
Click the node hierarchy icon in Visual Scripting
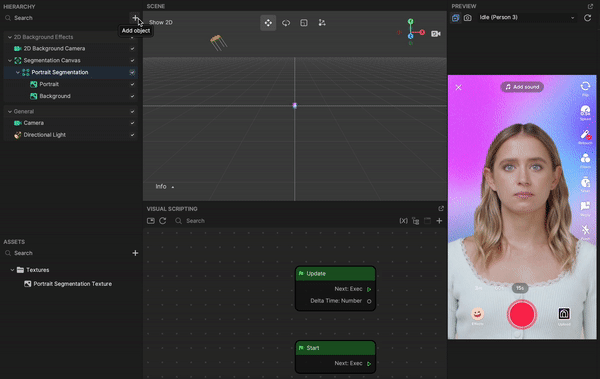tap(416, 221)
